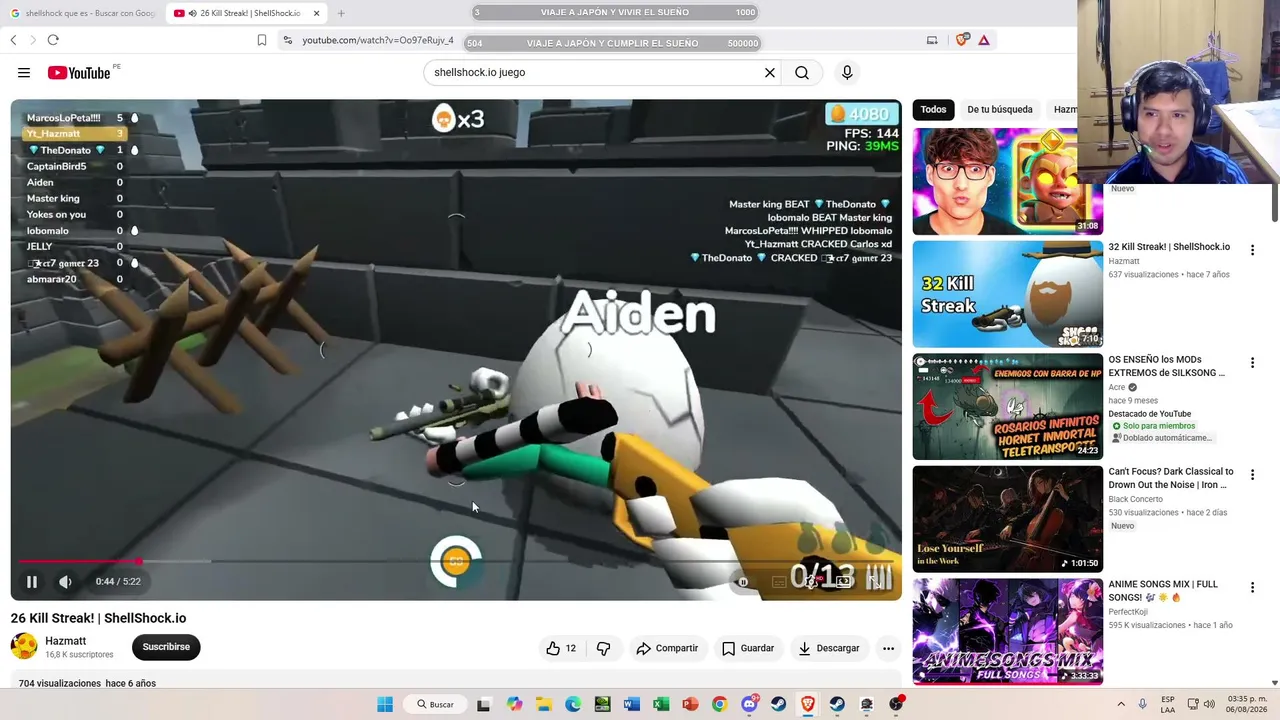Open Word from the taskbar
The image size is (1280, 720).
pyautogui.click(x=631, y=704)
